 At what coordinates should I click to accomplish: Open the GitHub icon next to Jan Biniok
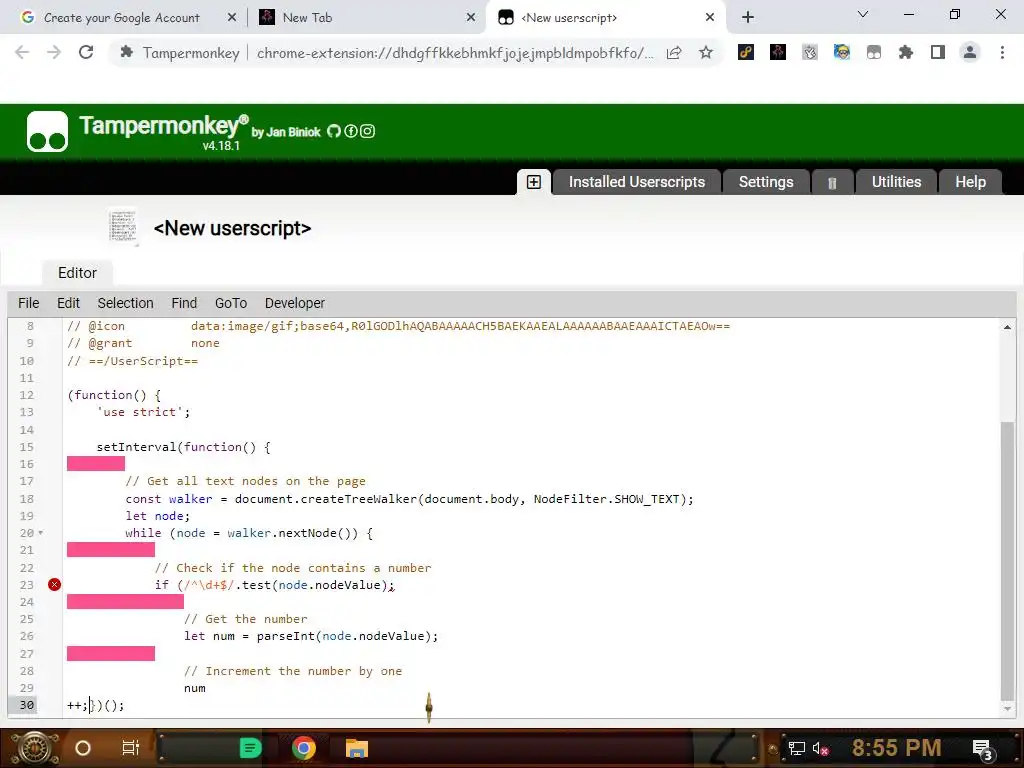(334, 131)
